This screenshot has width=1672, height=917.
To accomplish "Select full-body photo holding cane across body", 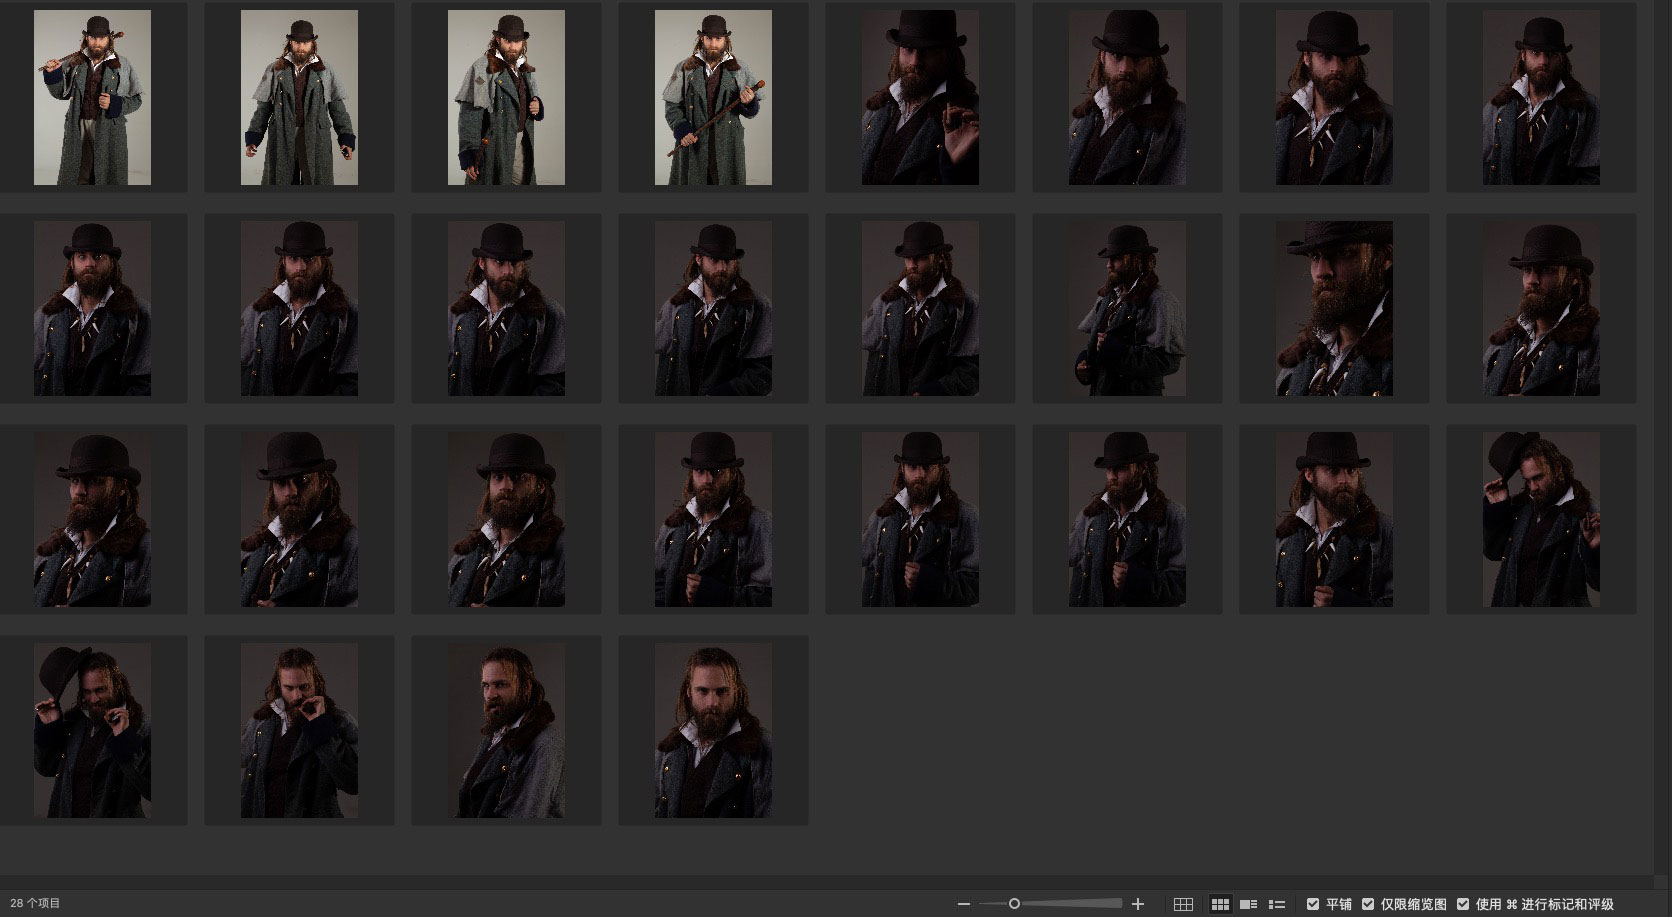I will point(713,98).
